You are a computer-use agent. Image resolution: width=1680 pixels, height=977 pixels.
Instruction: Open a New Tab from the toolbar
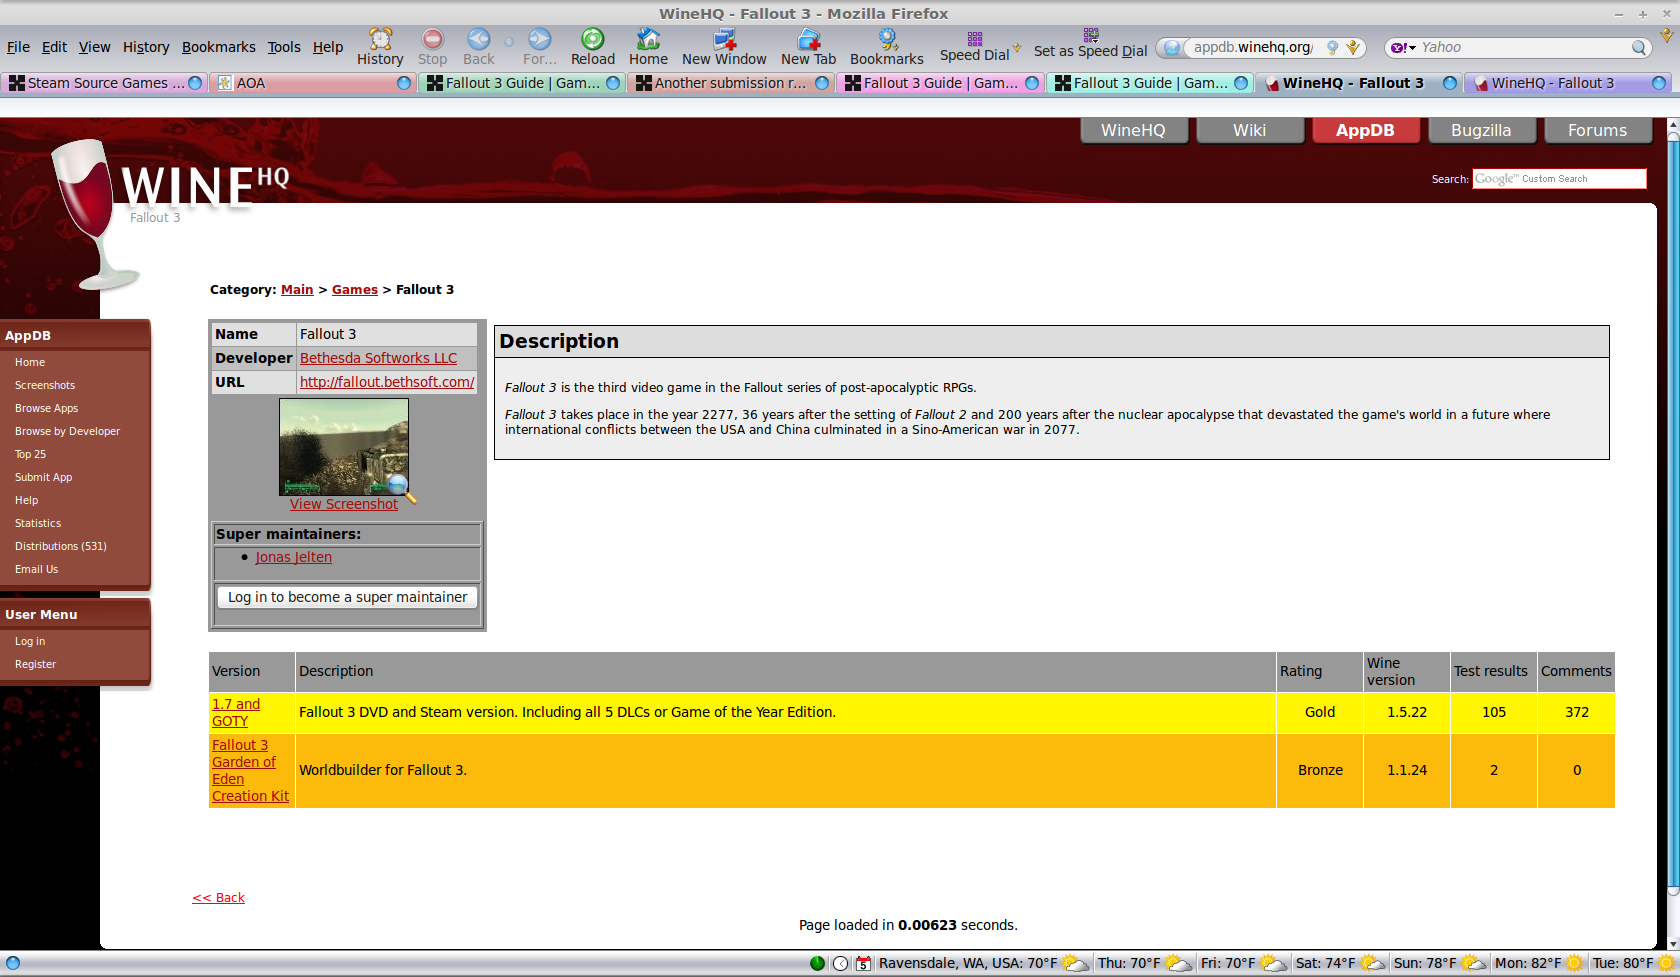pyautogui.click(x=808, y=47)
